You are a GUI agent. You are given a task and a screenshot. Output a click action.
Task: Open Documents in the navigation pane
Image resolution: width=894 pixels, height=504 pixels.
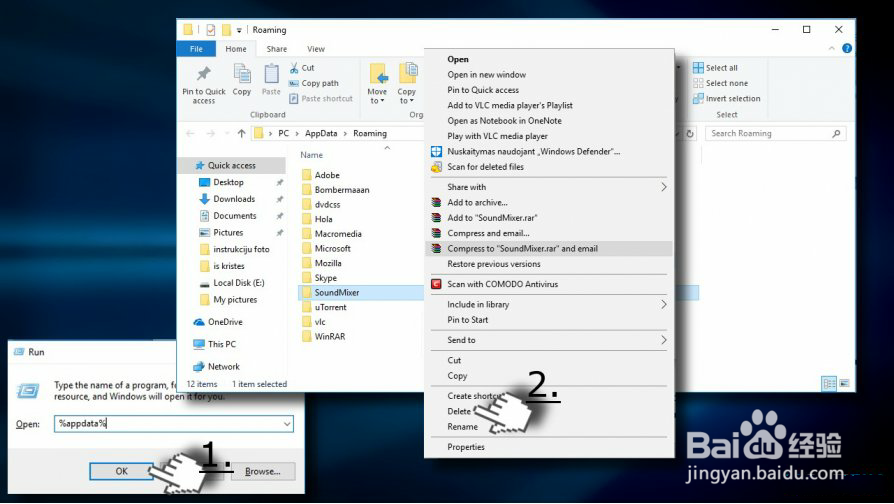pos(234,216)
